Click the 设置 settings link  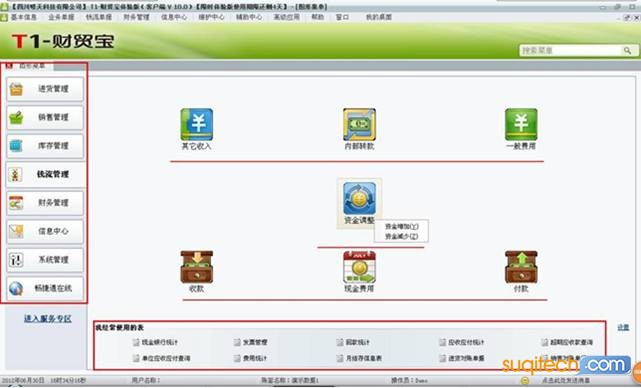point(623,327)
